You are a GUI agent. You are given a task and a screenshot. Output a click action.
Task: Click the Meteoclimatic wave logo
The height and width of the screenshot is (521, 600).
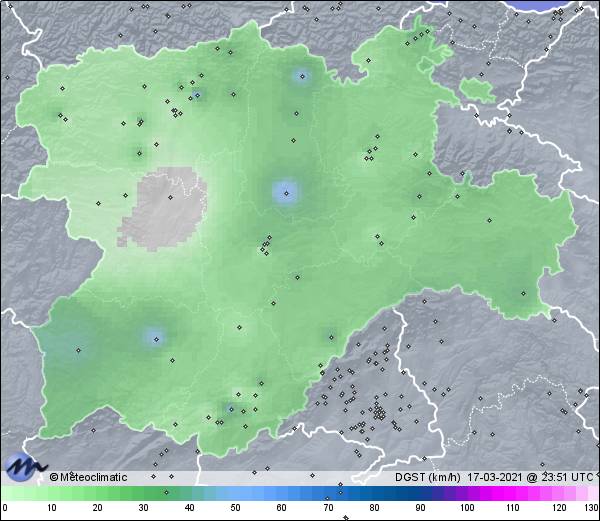pyautogui.click(x=26, y=467)
